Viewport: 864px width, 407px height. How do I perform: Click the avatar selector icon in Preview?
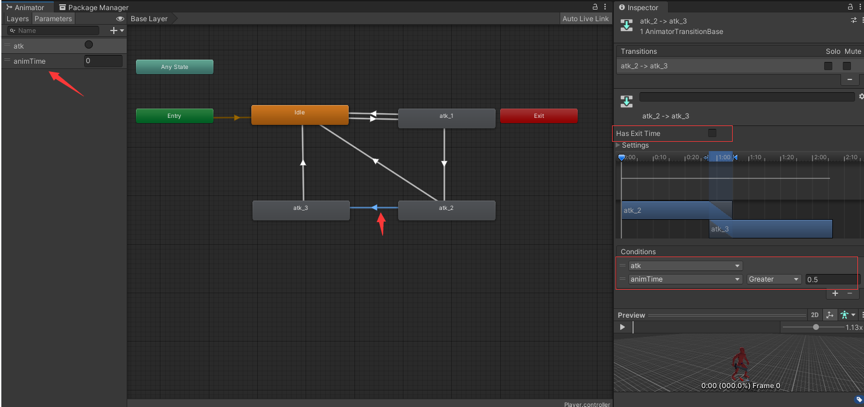point(844,315)
